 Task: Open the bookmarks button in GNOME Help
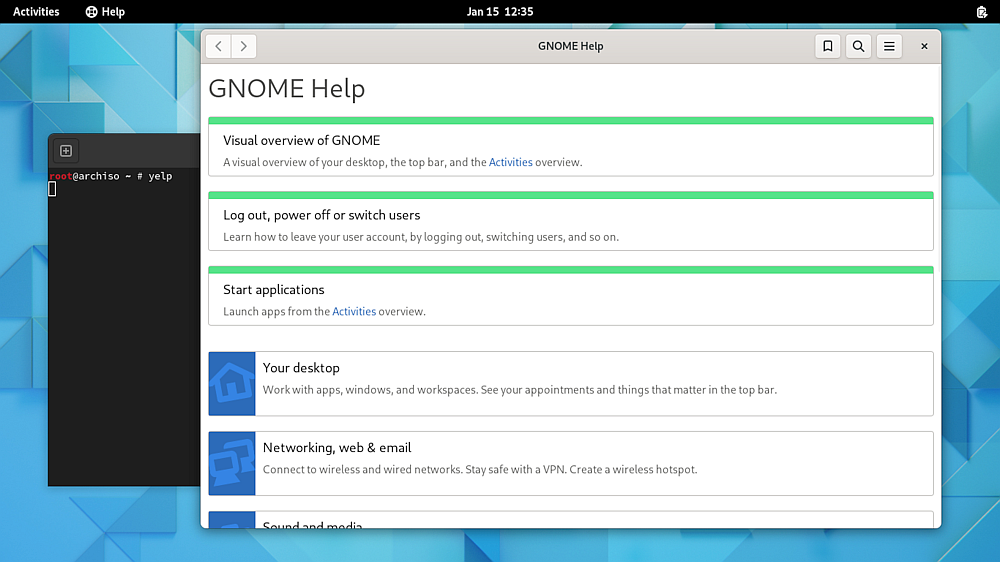tap(828, 46)
